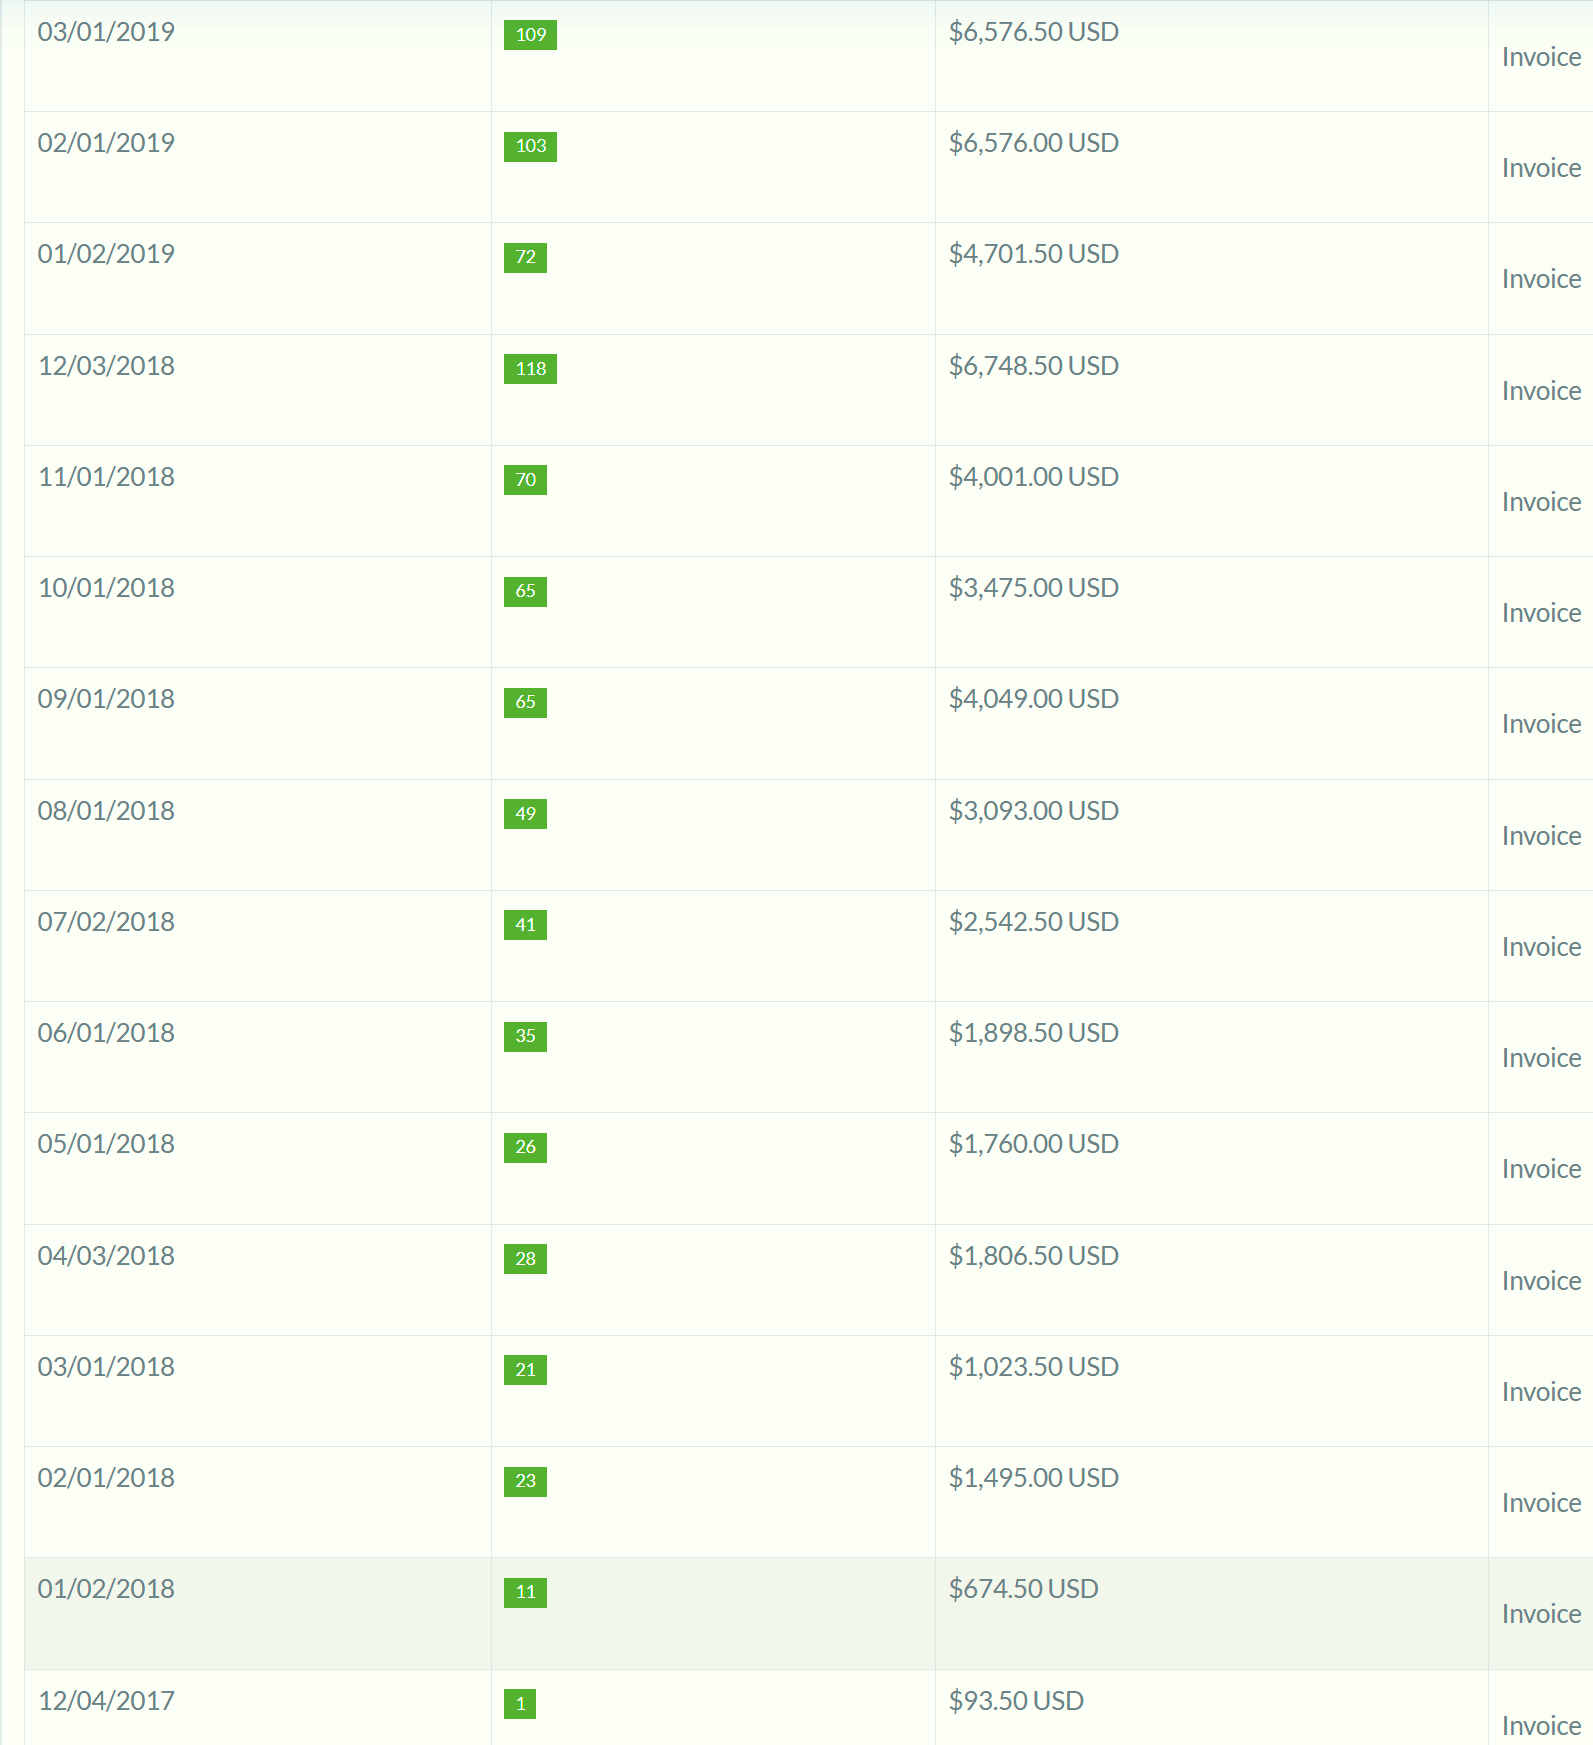Click the Invoice link for 05/01/2018
Viewport: 1593px width, 1745px height.
point(1540,1169)
